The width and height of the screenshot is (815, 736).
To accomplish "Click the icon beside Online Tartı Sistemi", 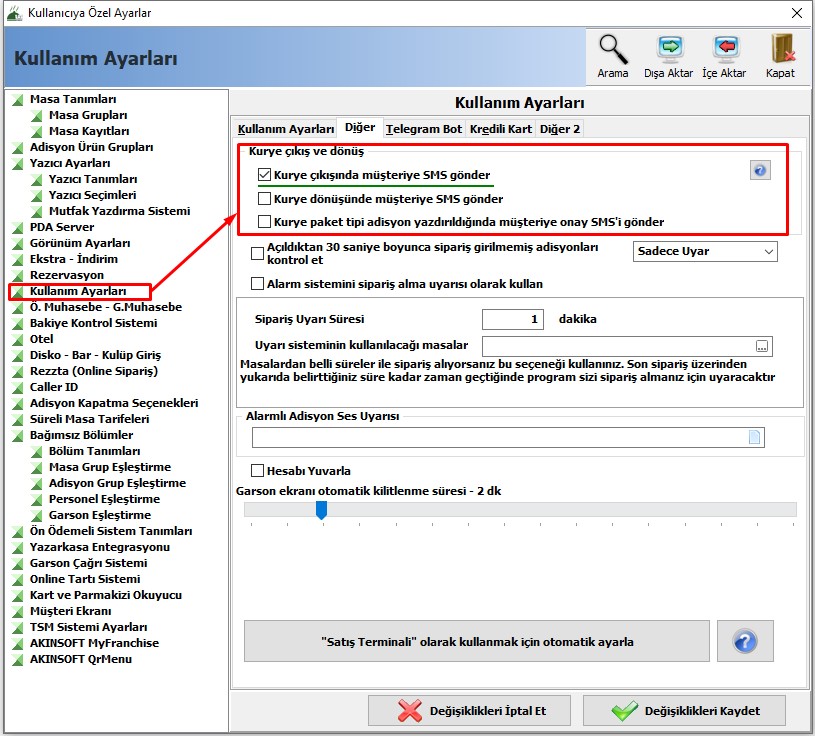I will 18,579.
